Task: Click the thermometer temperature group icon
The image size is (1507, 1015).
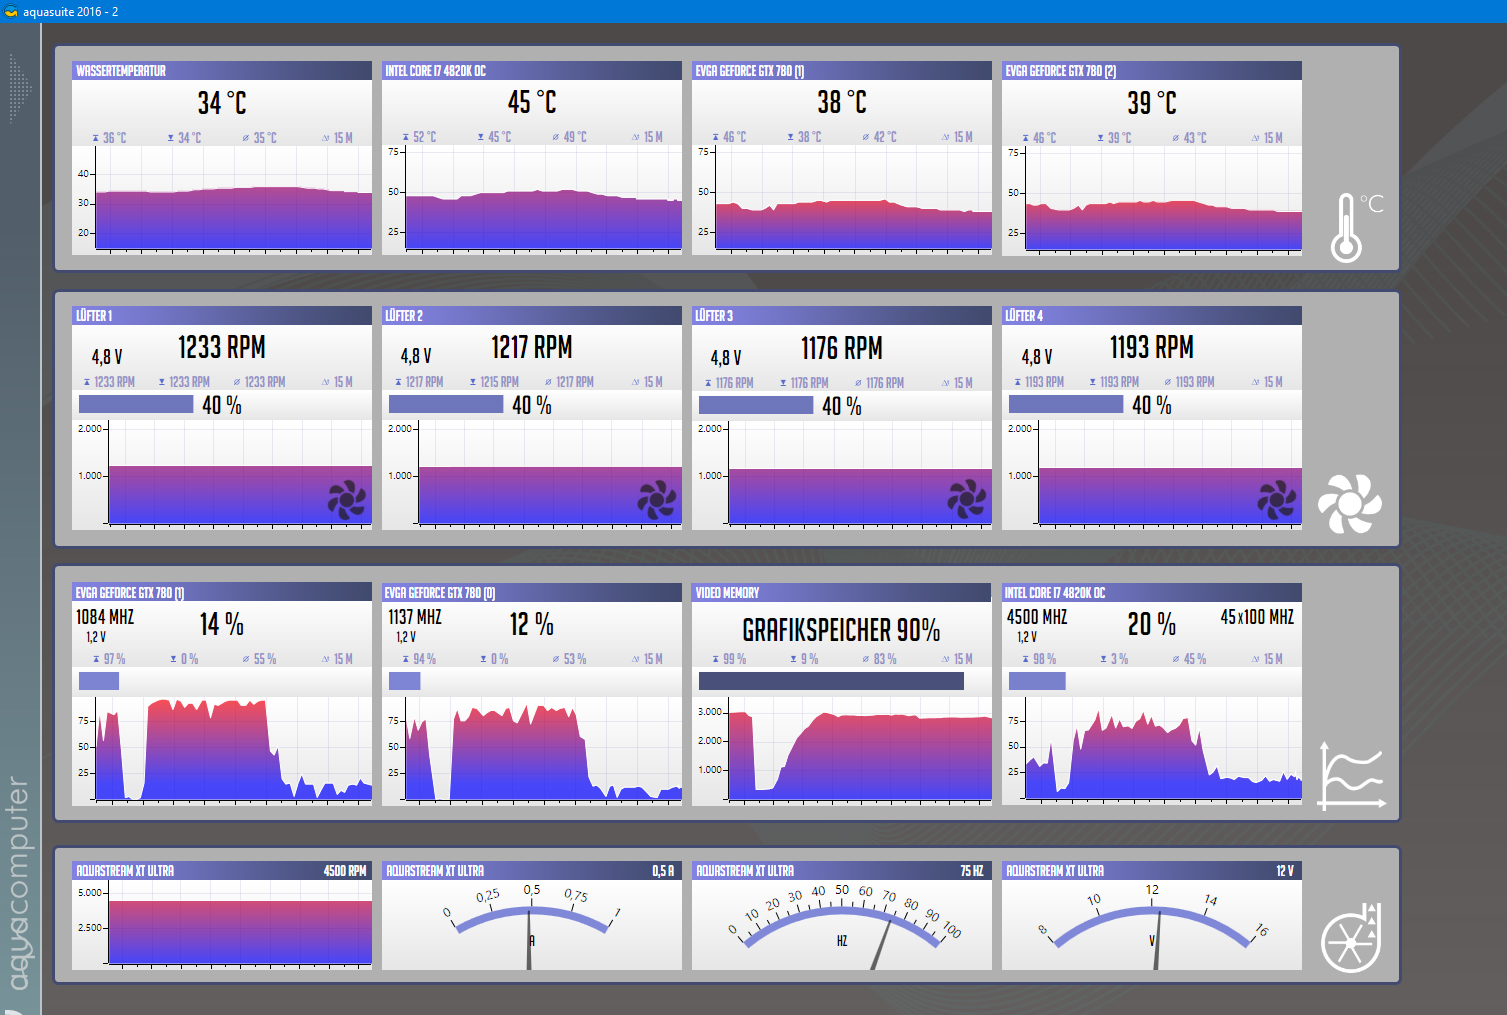Action: click(1356, 227)
